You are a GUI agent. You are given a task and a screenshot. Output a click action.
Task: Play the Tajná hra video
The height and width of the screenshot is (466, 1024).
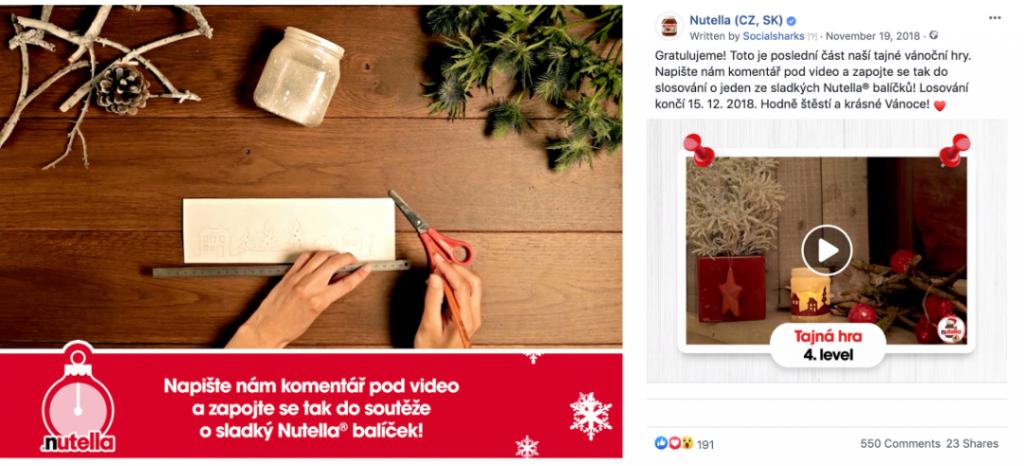(x=827, y=250)
